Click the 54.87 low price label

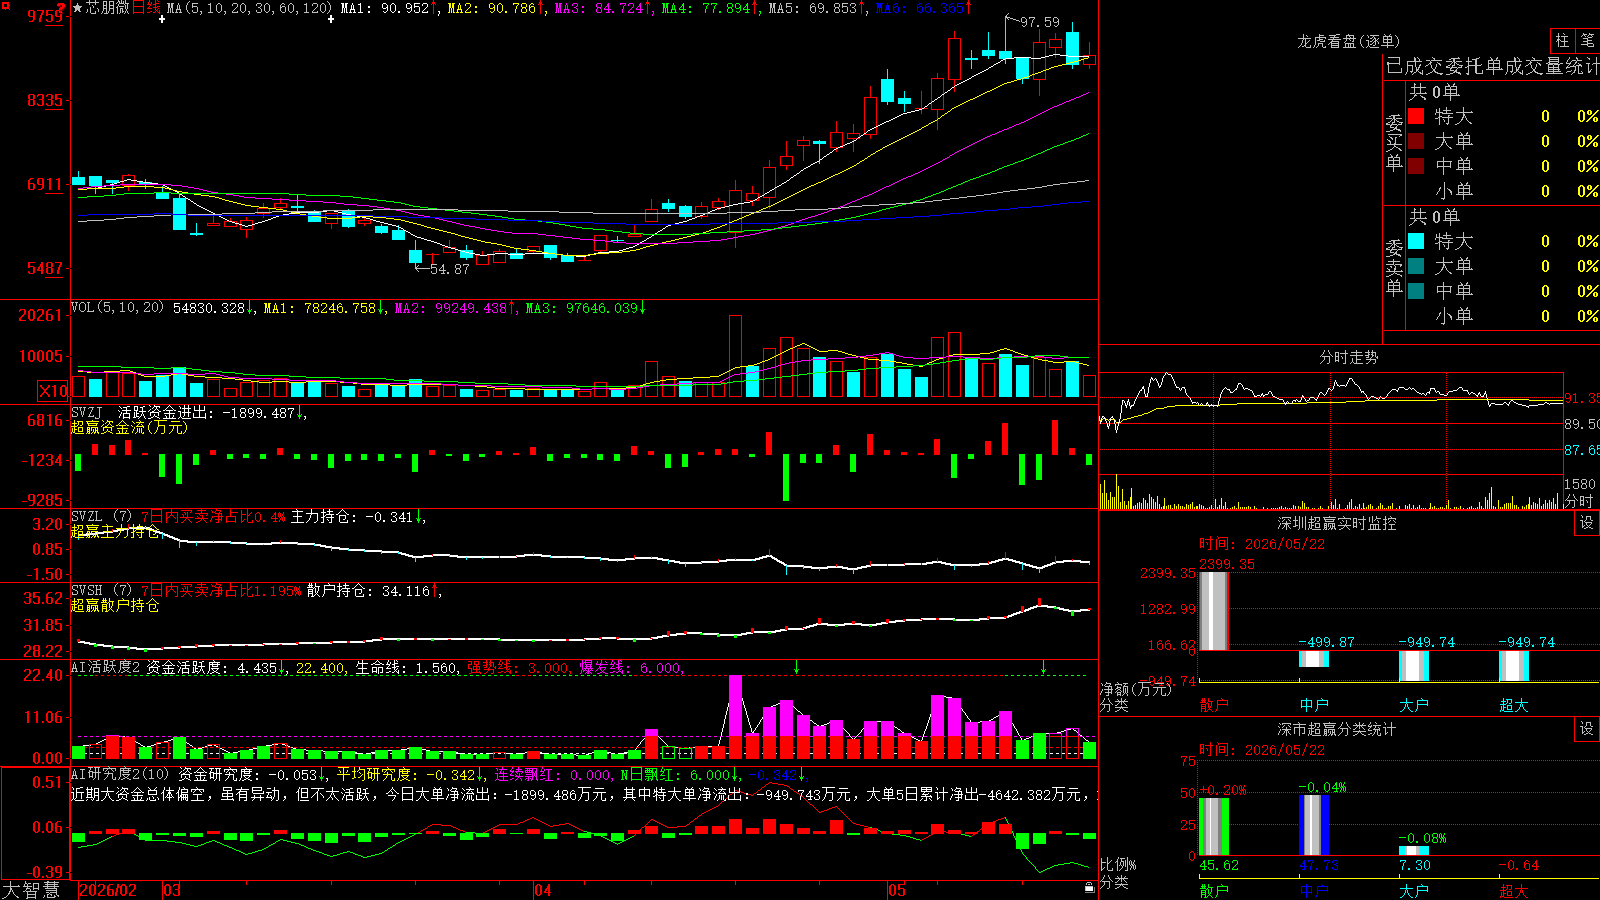[449, 269]
